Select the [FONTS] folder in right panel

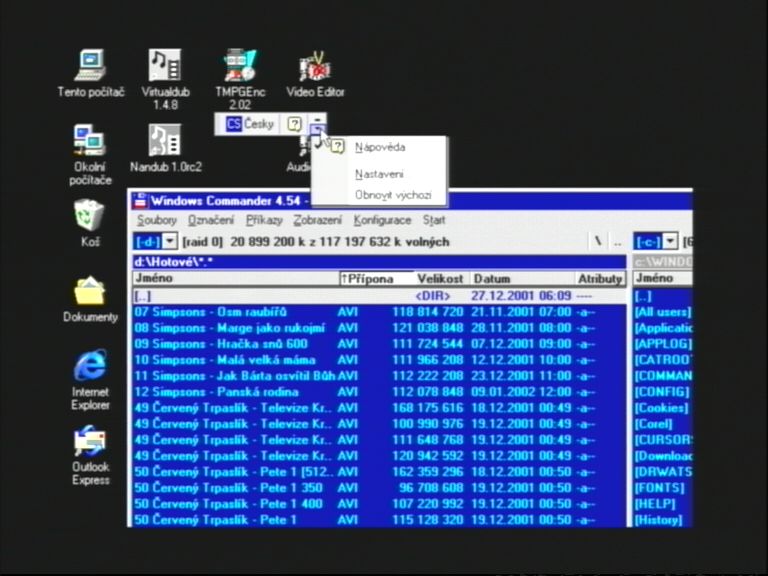pyautogui.click(x=662, y=488)
